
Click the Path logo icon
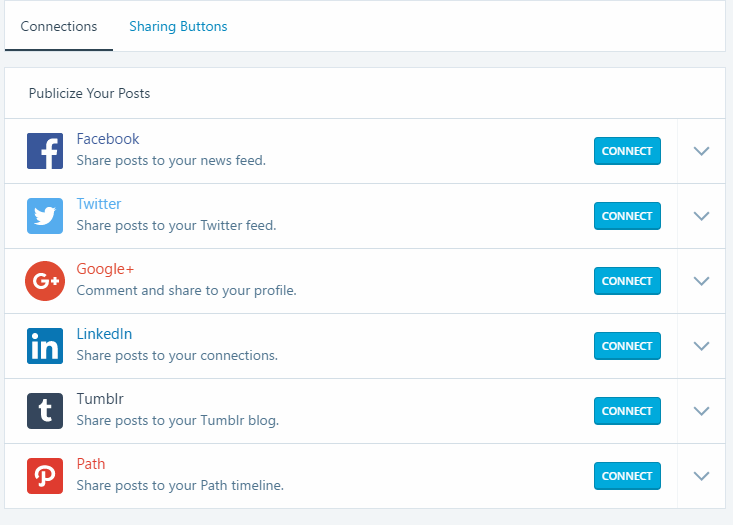point(45,476)
